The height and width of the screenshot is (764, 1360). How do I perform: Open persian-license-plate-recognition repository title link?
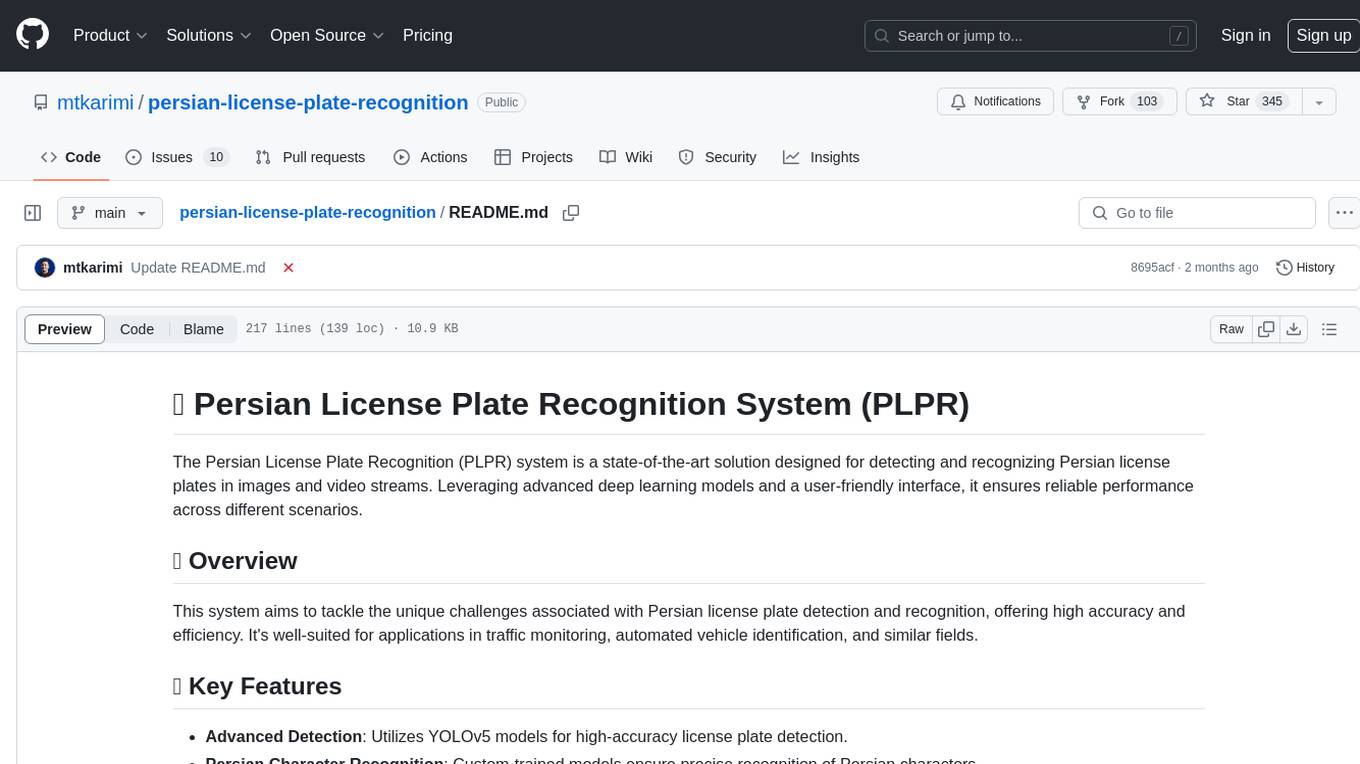click(x=308, y=102)
